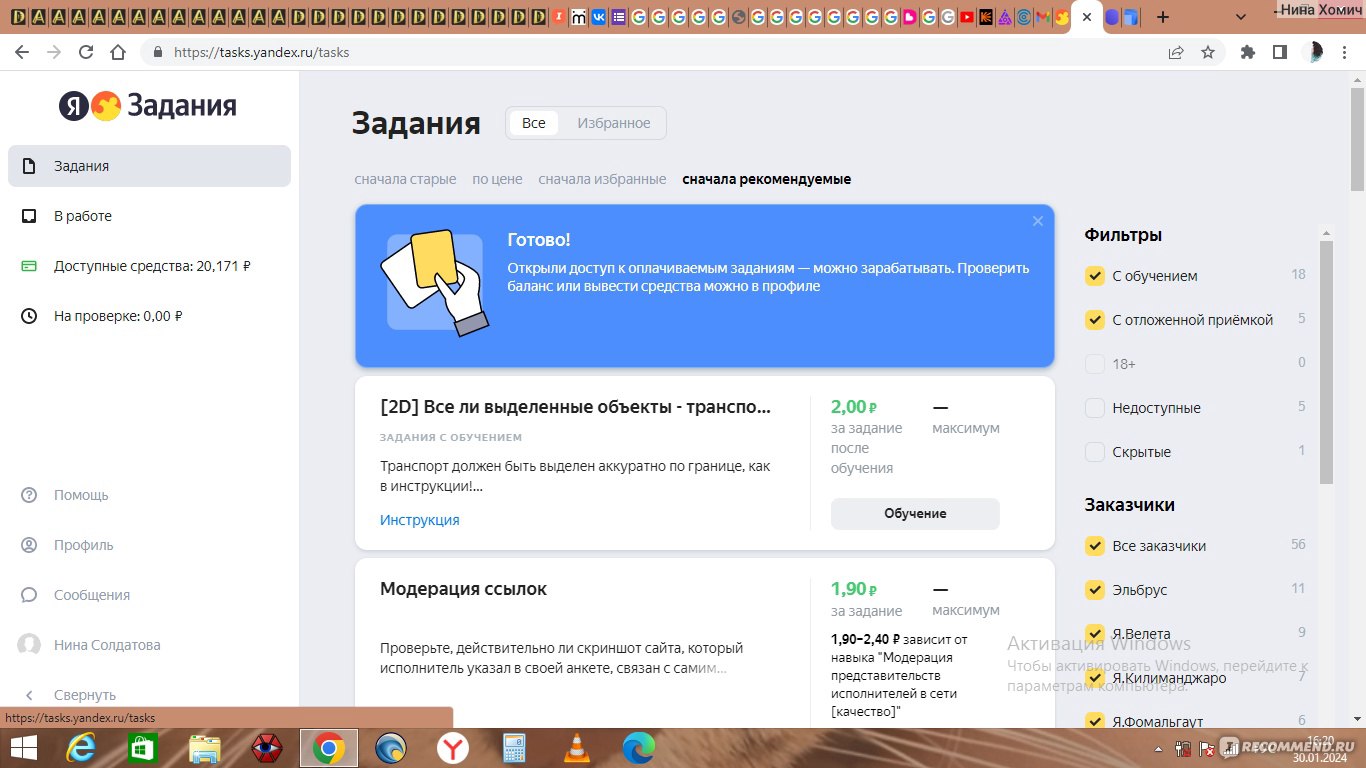Image resolution: width=1366 pixels, height=768 pixels.
Task: Sort tasks by сначала старые
Action: point(405,179)
